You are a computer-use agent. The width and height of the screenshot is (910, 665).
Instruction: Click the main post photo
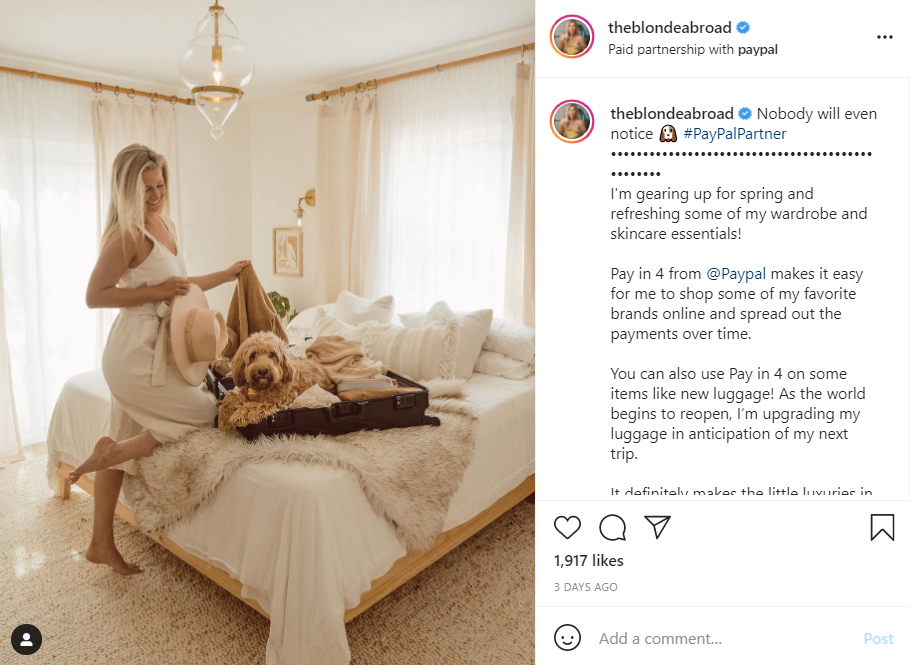(x=267, y=332)
